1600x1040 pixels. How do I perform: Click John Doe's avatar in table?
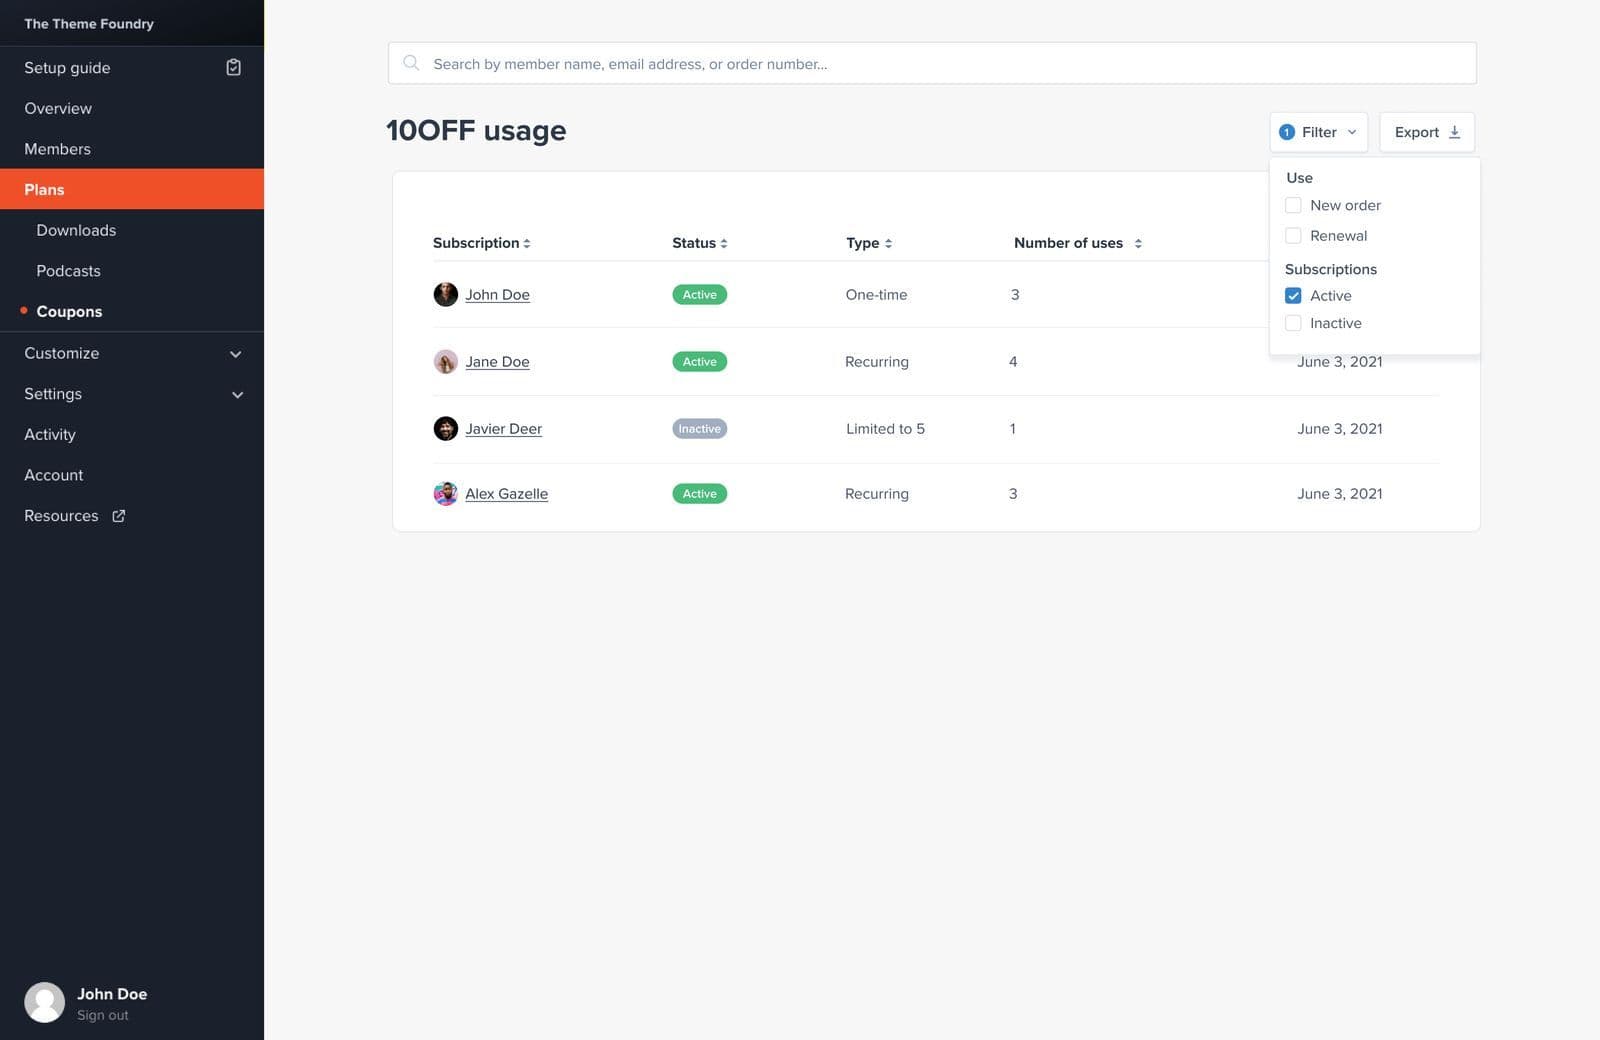(x=445, y=295)
